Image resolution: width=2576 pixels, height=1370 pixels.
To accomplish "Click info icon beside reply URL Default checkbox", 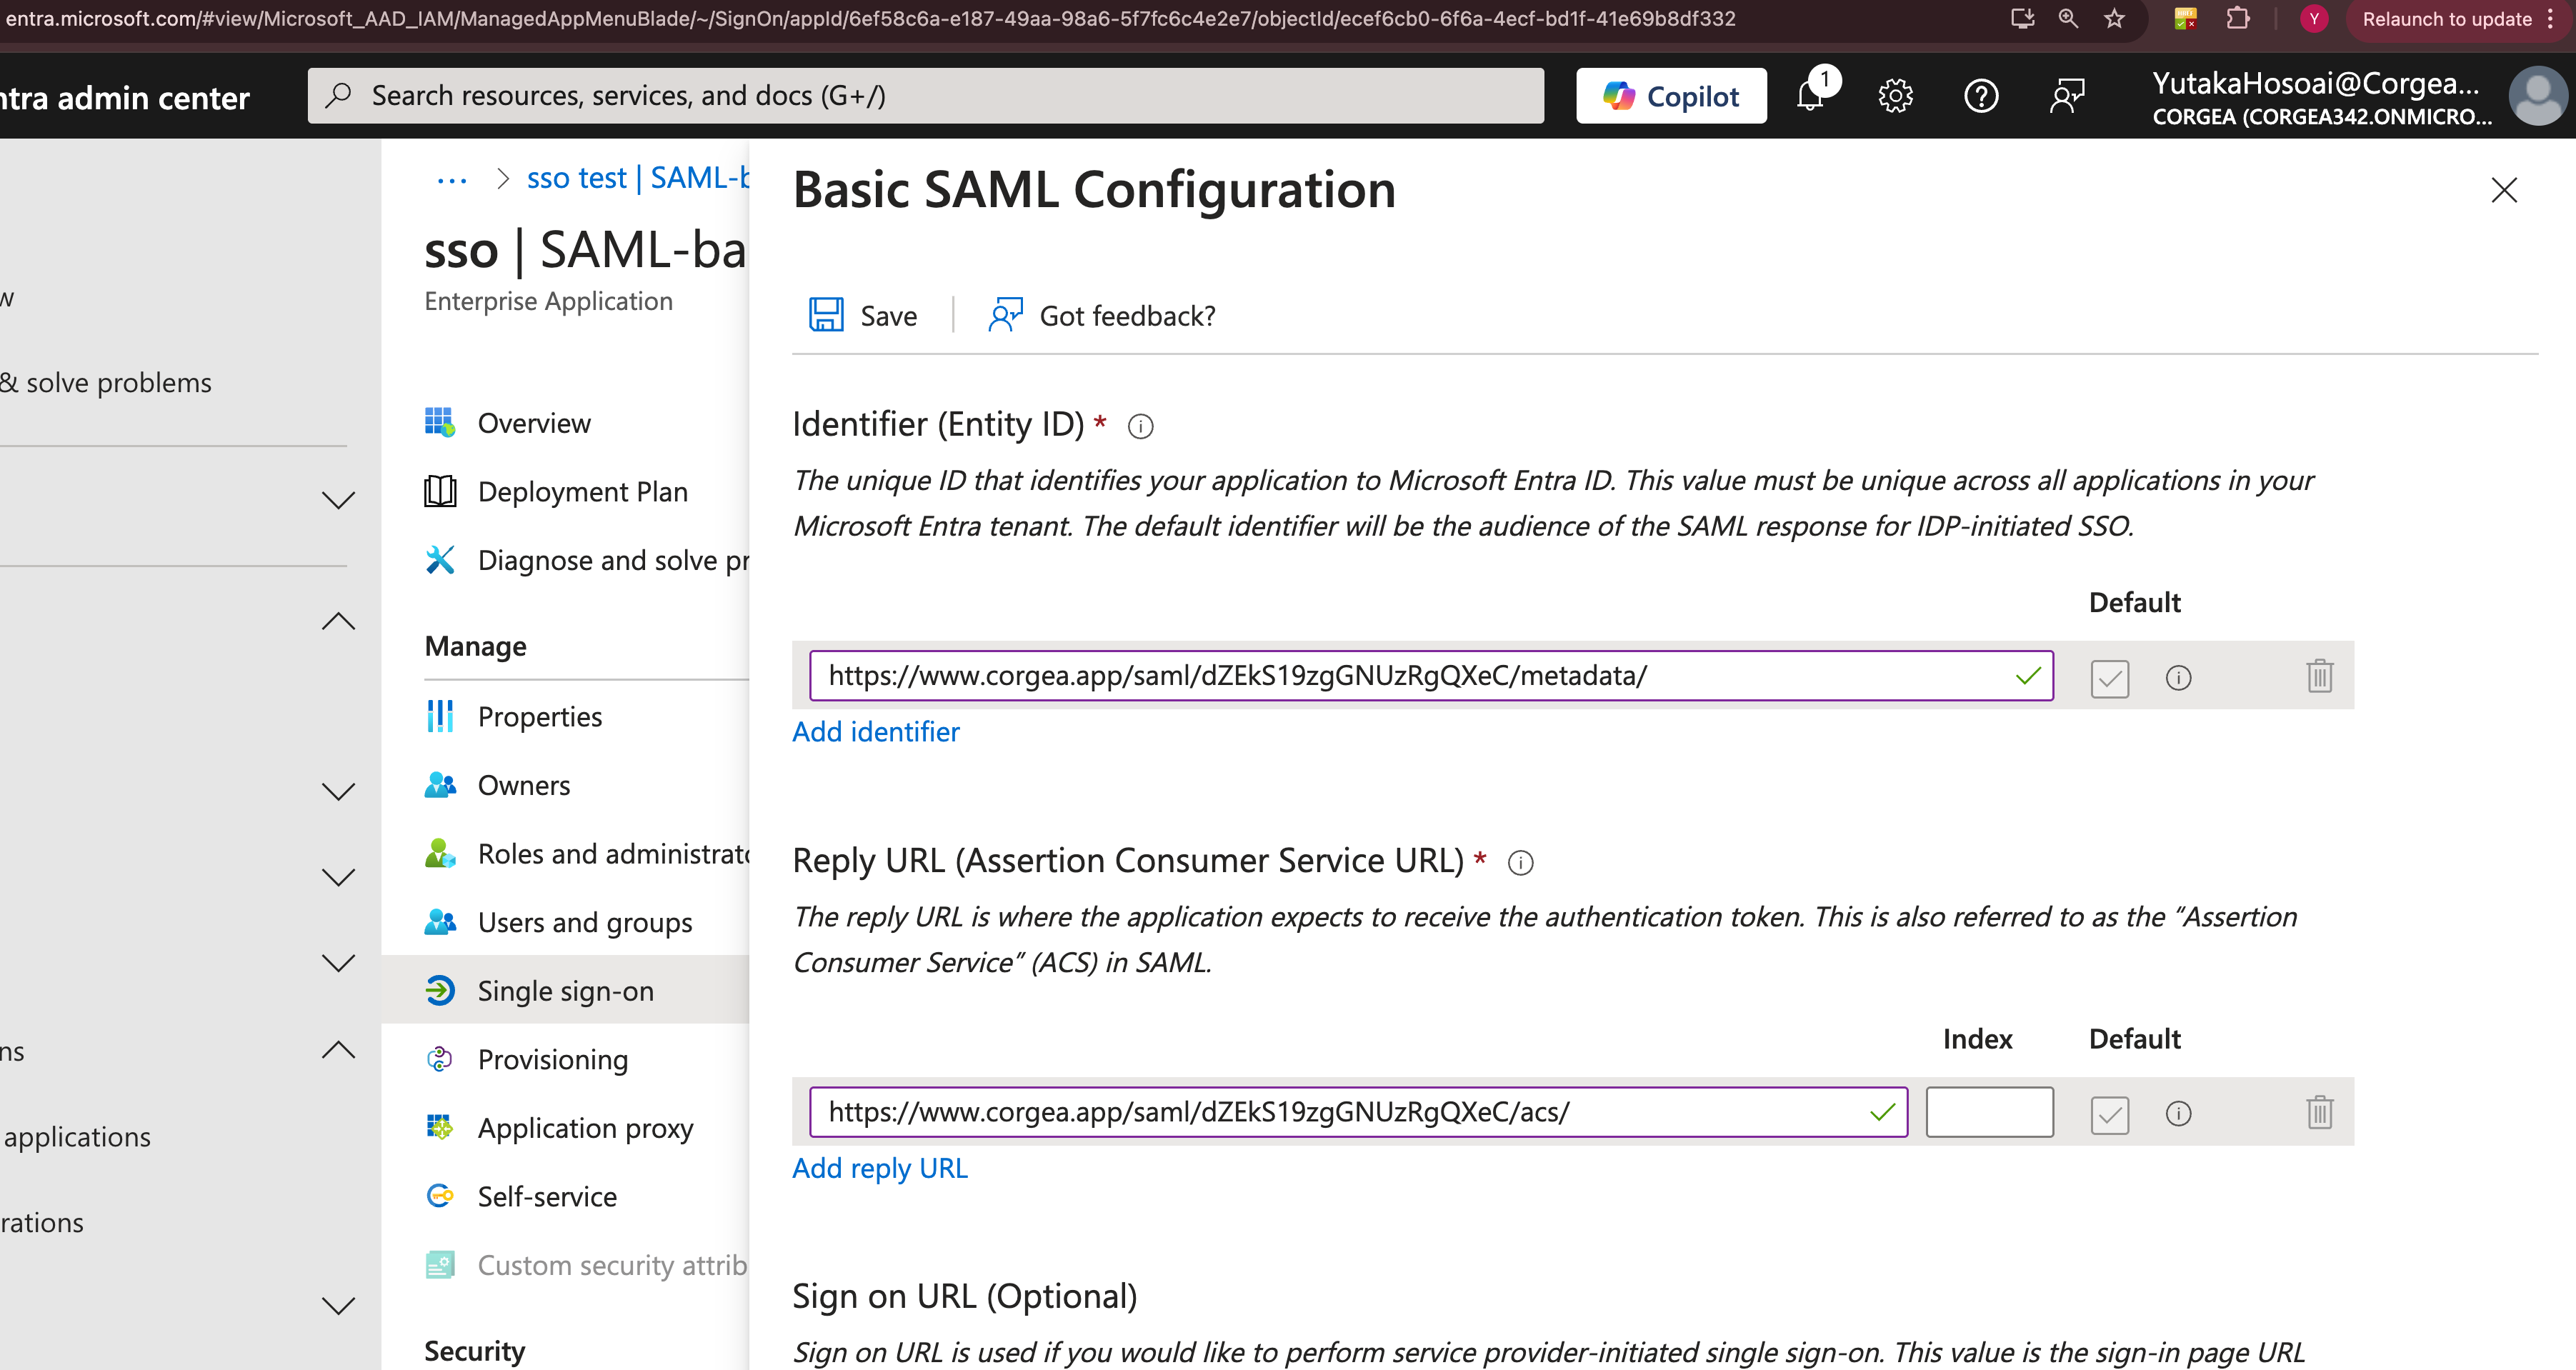I will 2178,1114.
